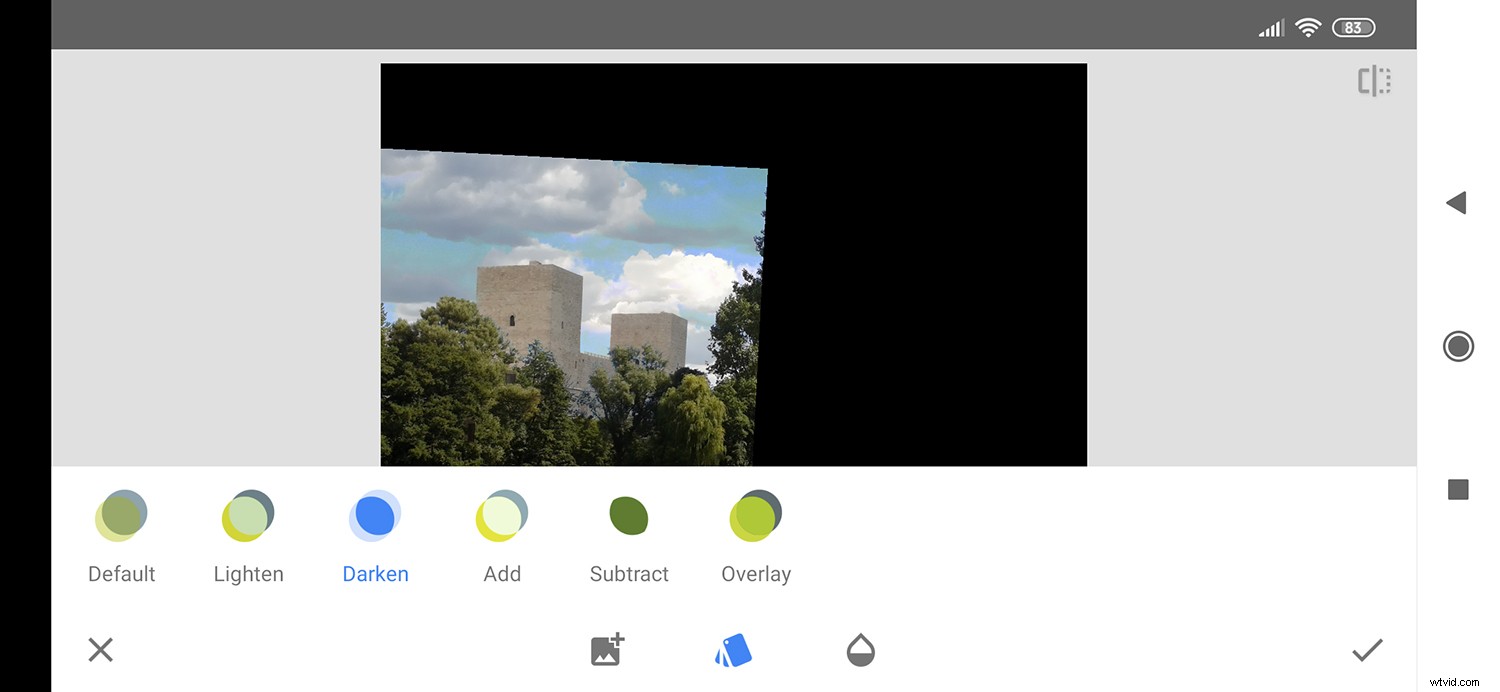1500x692 pixels.
Task: Open recent apps with the square button
Action: 1458,489
